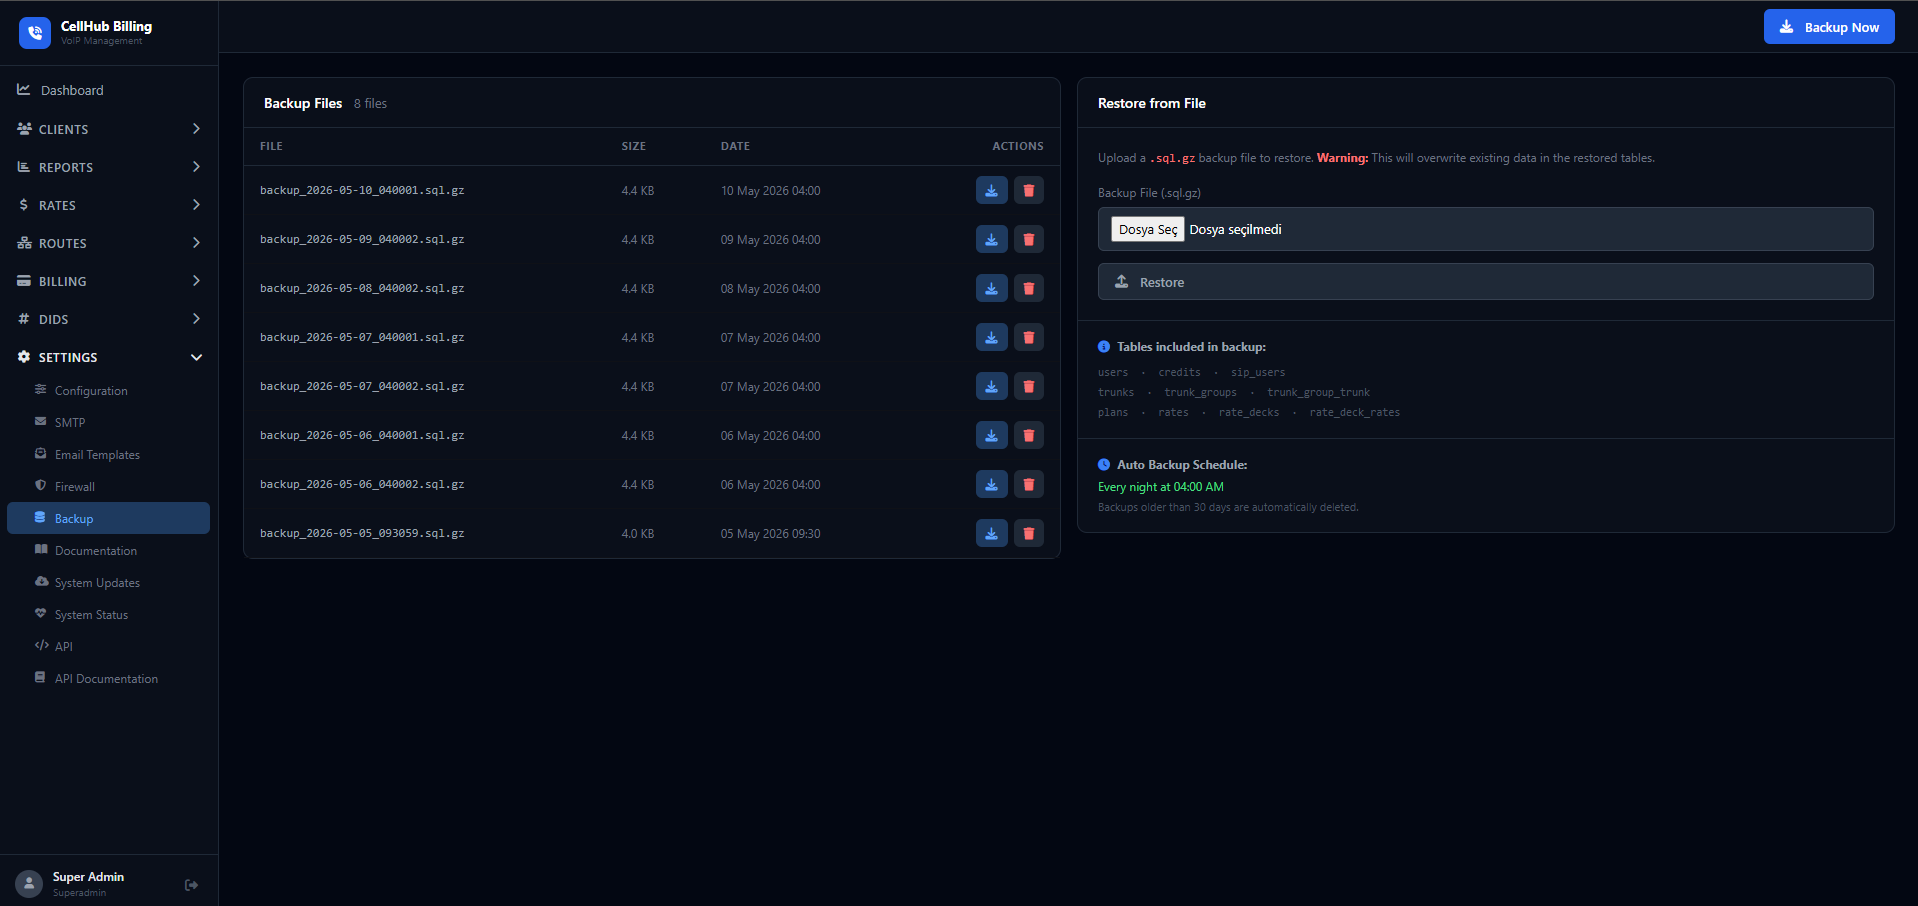Expand the DIDS menu chevron

196,319
